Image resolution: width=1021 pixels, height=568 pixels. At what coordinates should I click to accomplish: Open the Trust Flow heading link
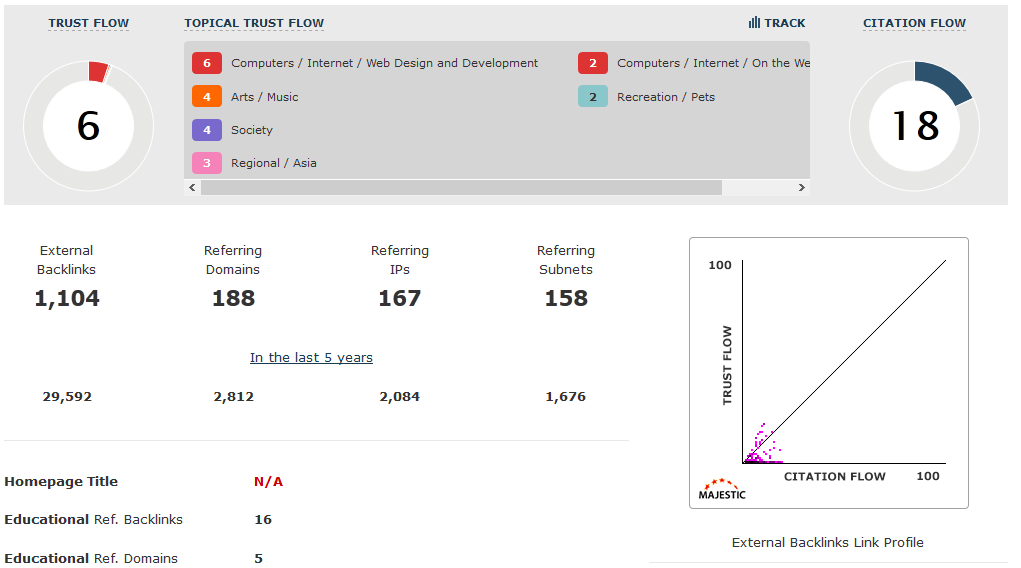pos(89,23)
